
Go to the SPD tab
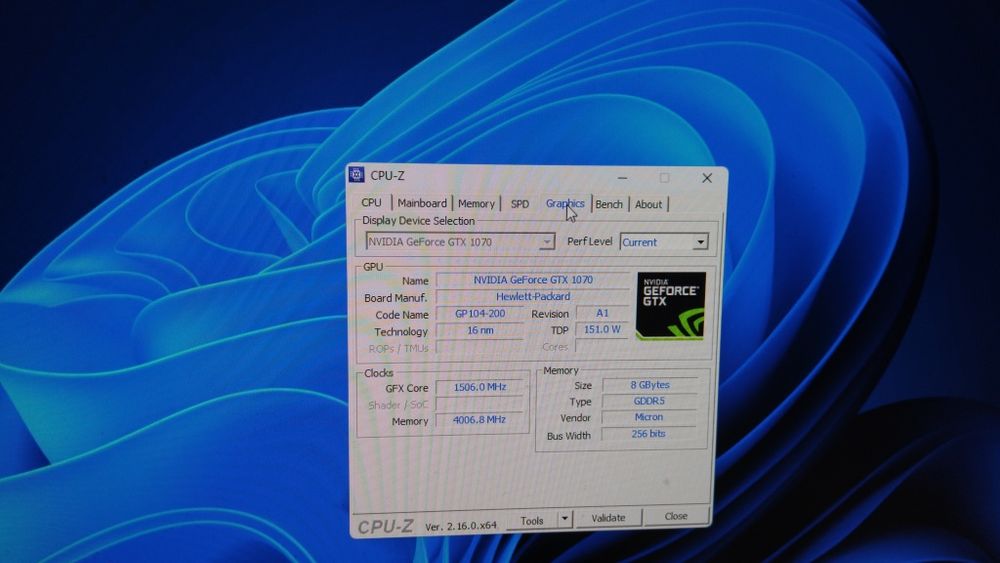coord(520,204)
